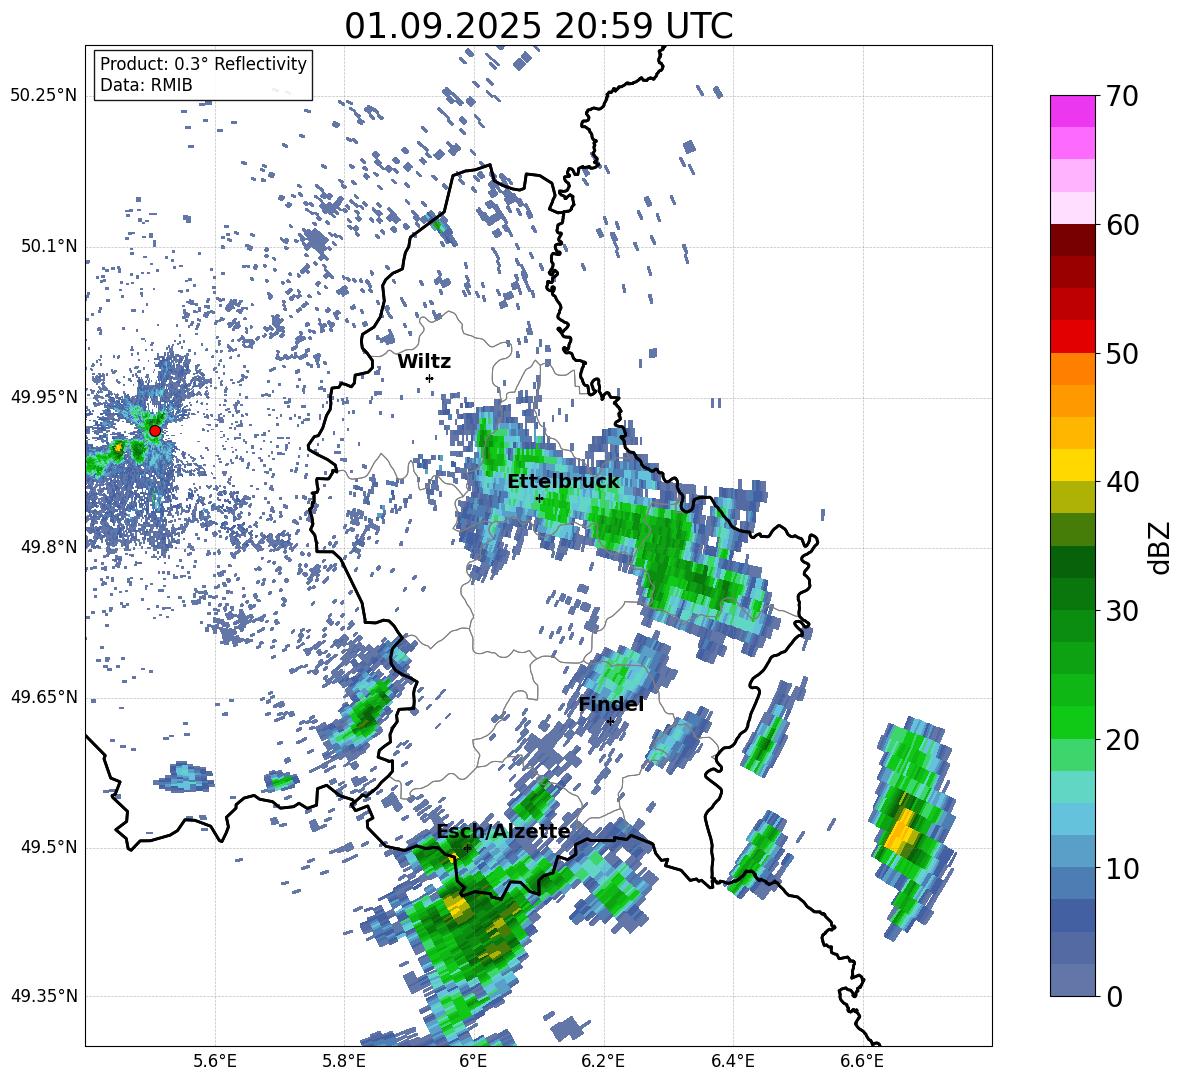
Task: Click the 'Data: RMIB' text
Action: 146,85
